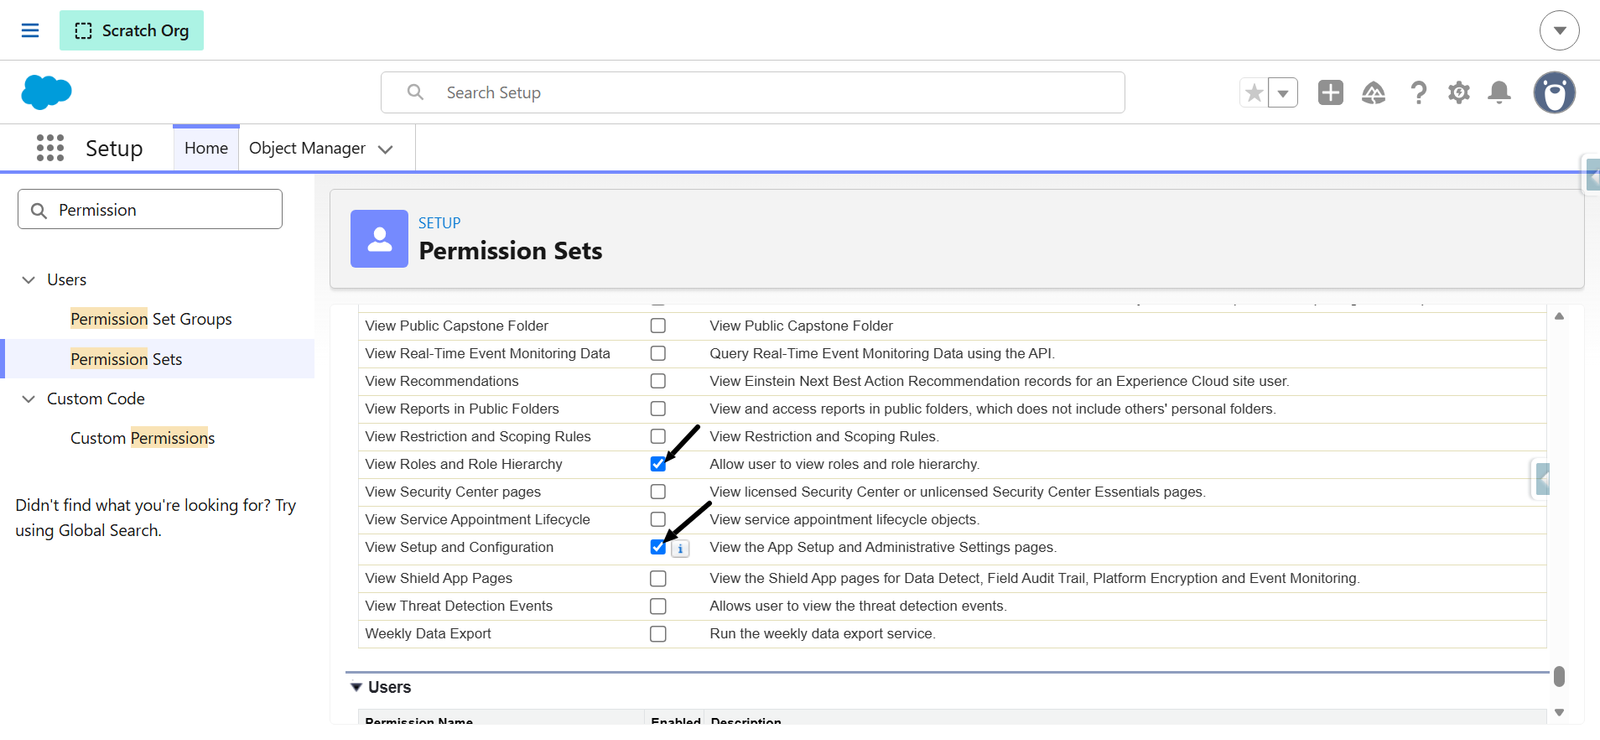Click the search magnifier in Search Setup
1600x740 pixels.
click(415, 92)
